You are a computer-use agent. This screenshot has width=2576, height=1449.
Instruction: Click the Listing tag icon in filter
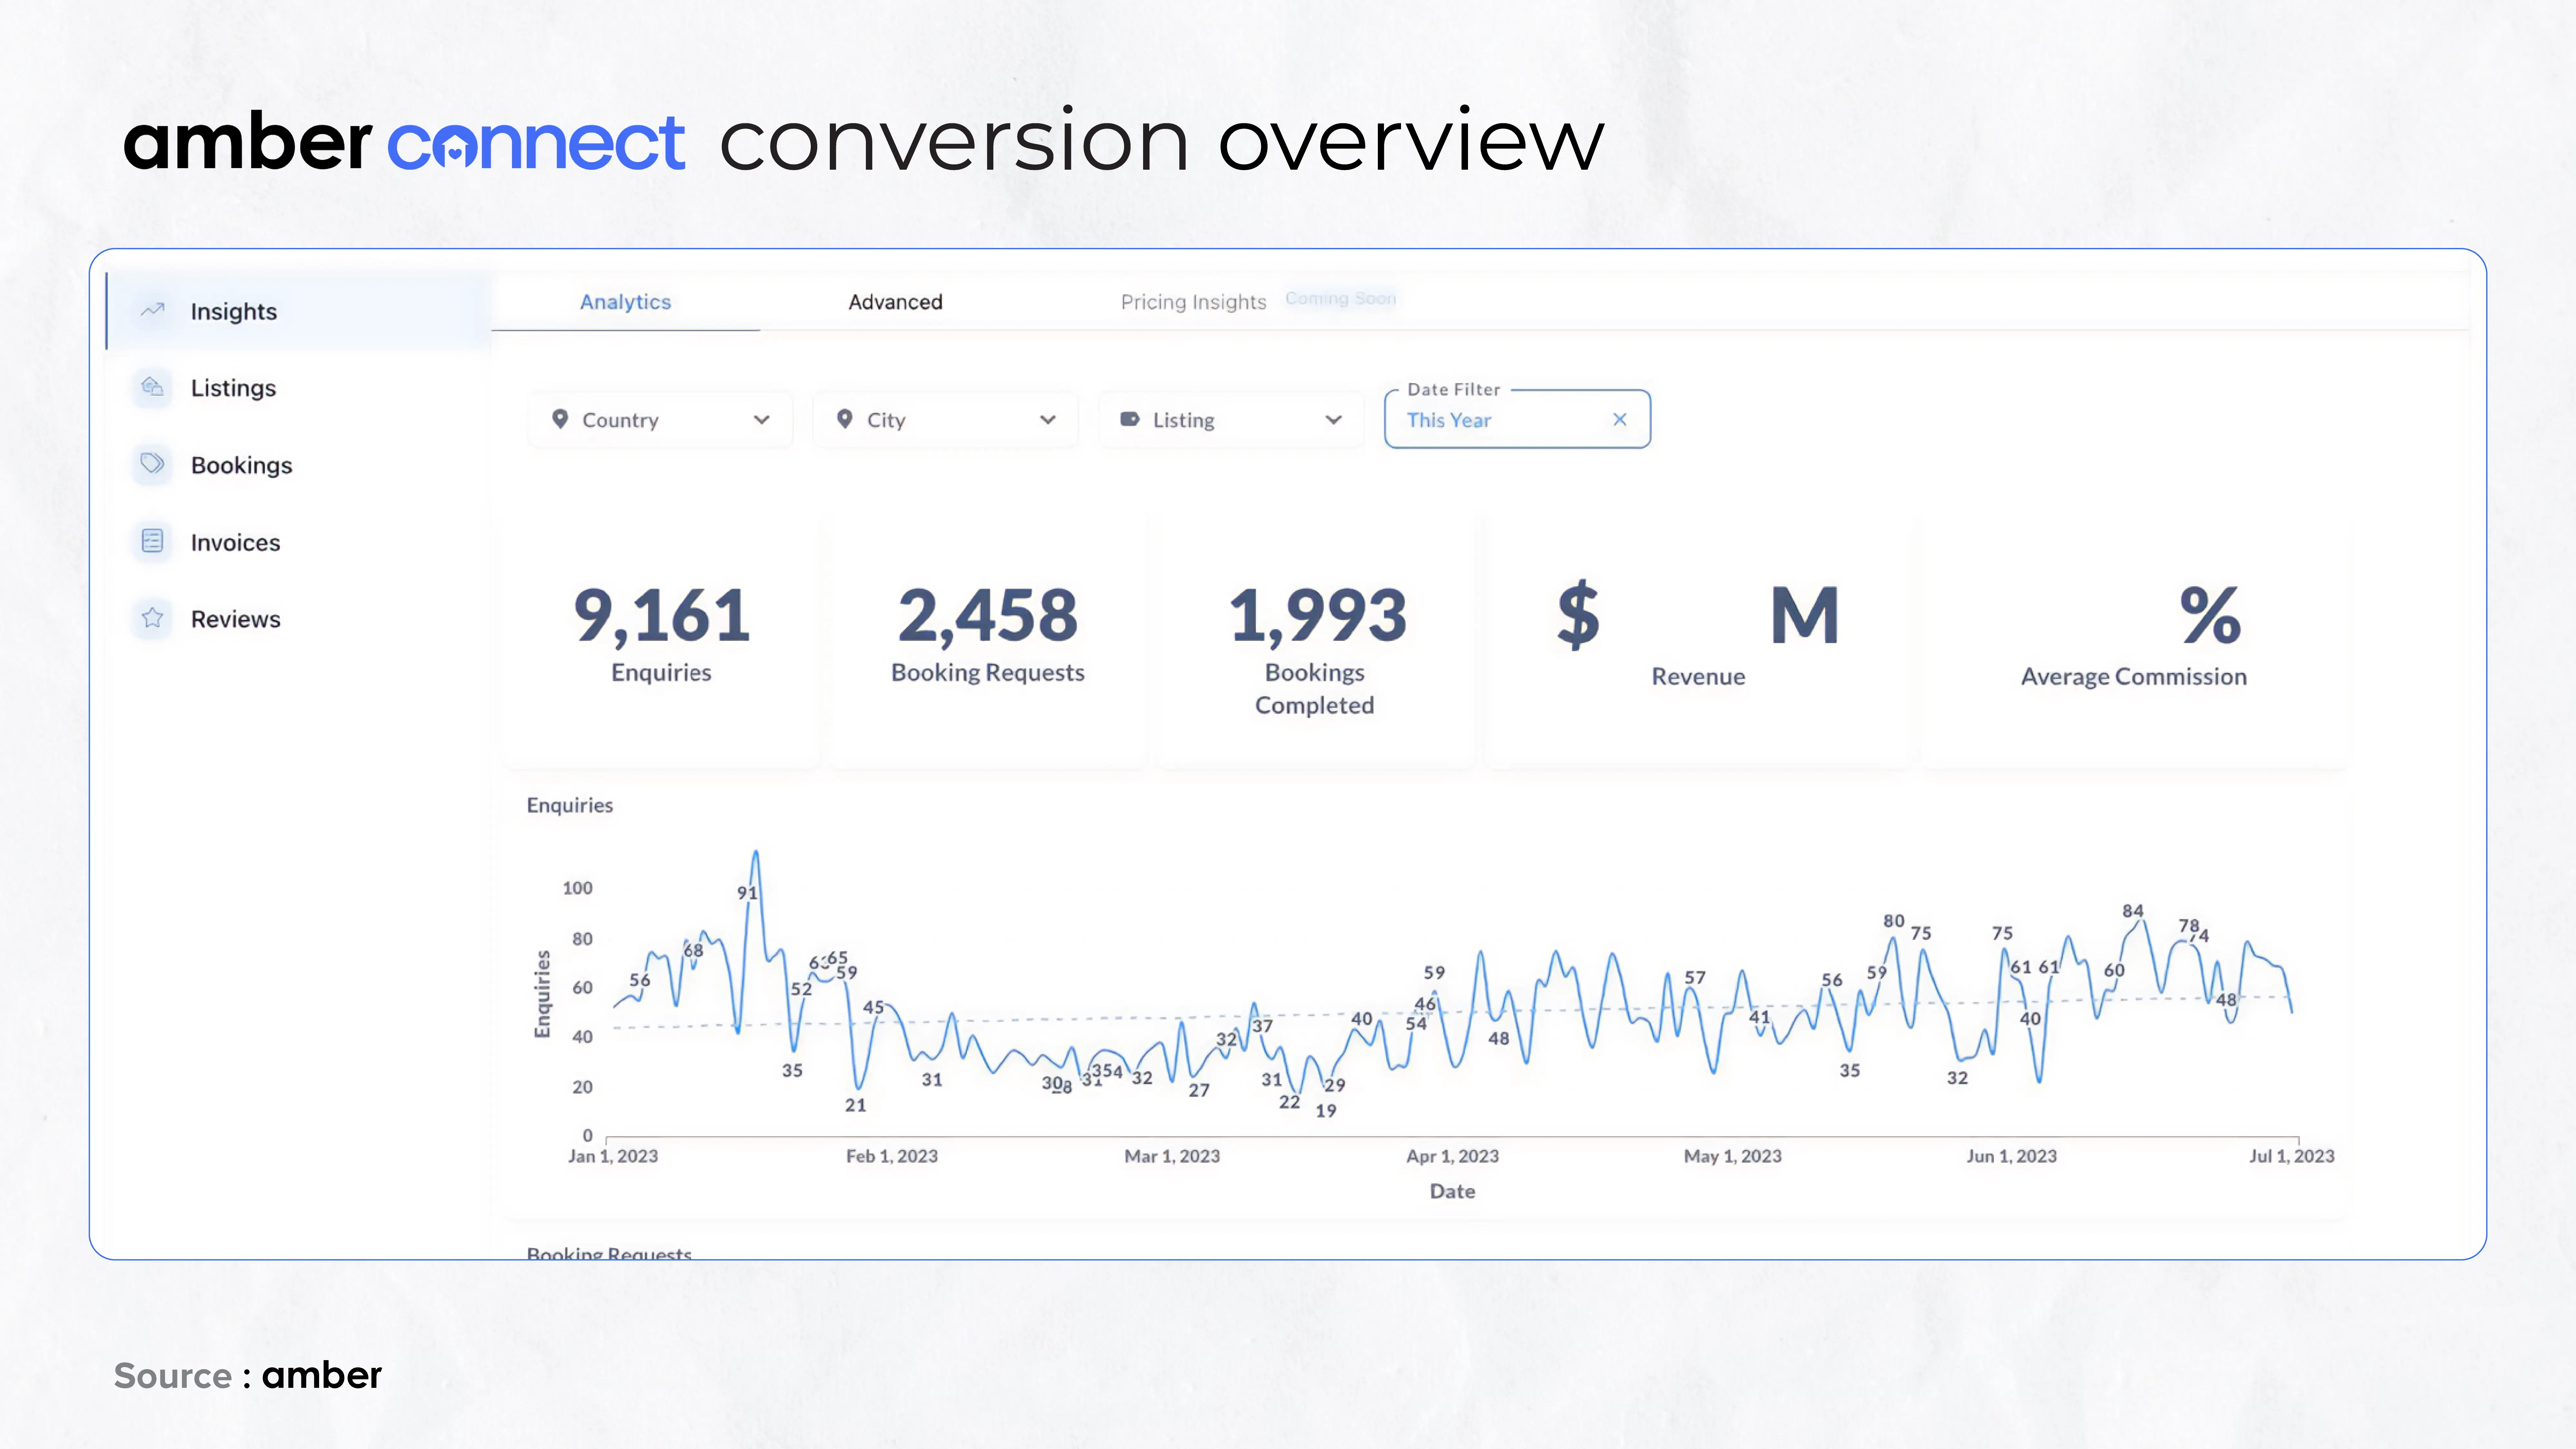coord(1130,419)
